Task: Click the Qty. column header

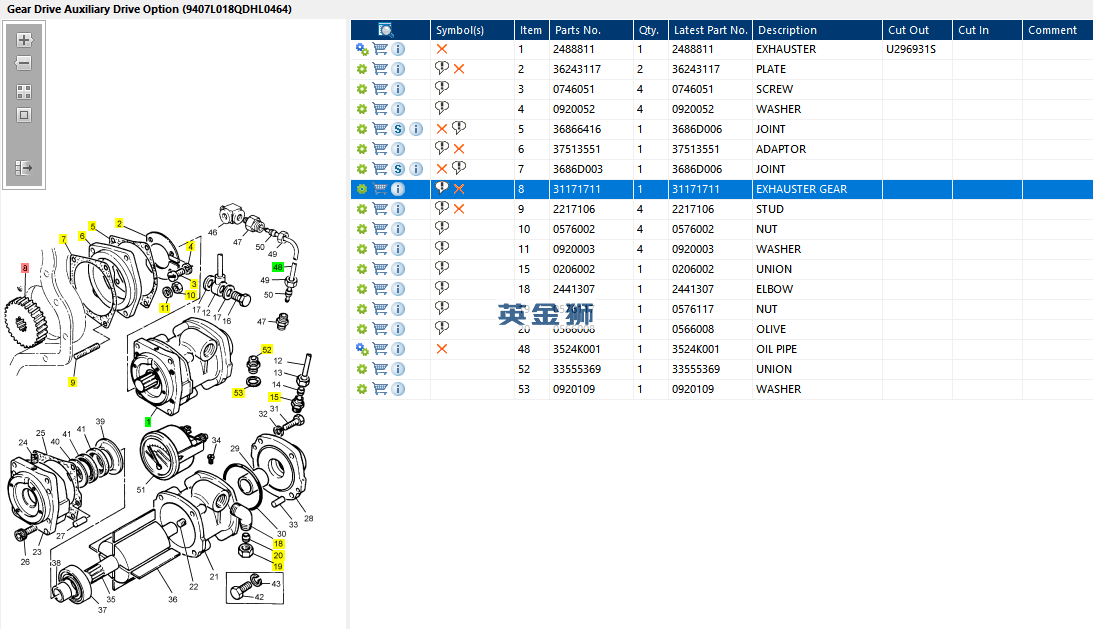Action: (649, 30)
